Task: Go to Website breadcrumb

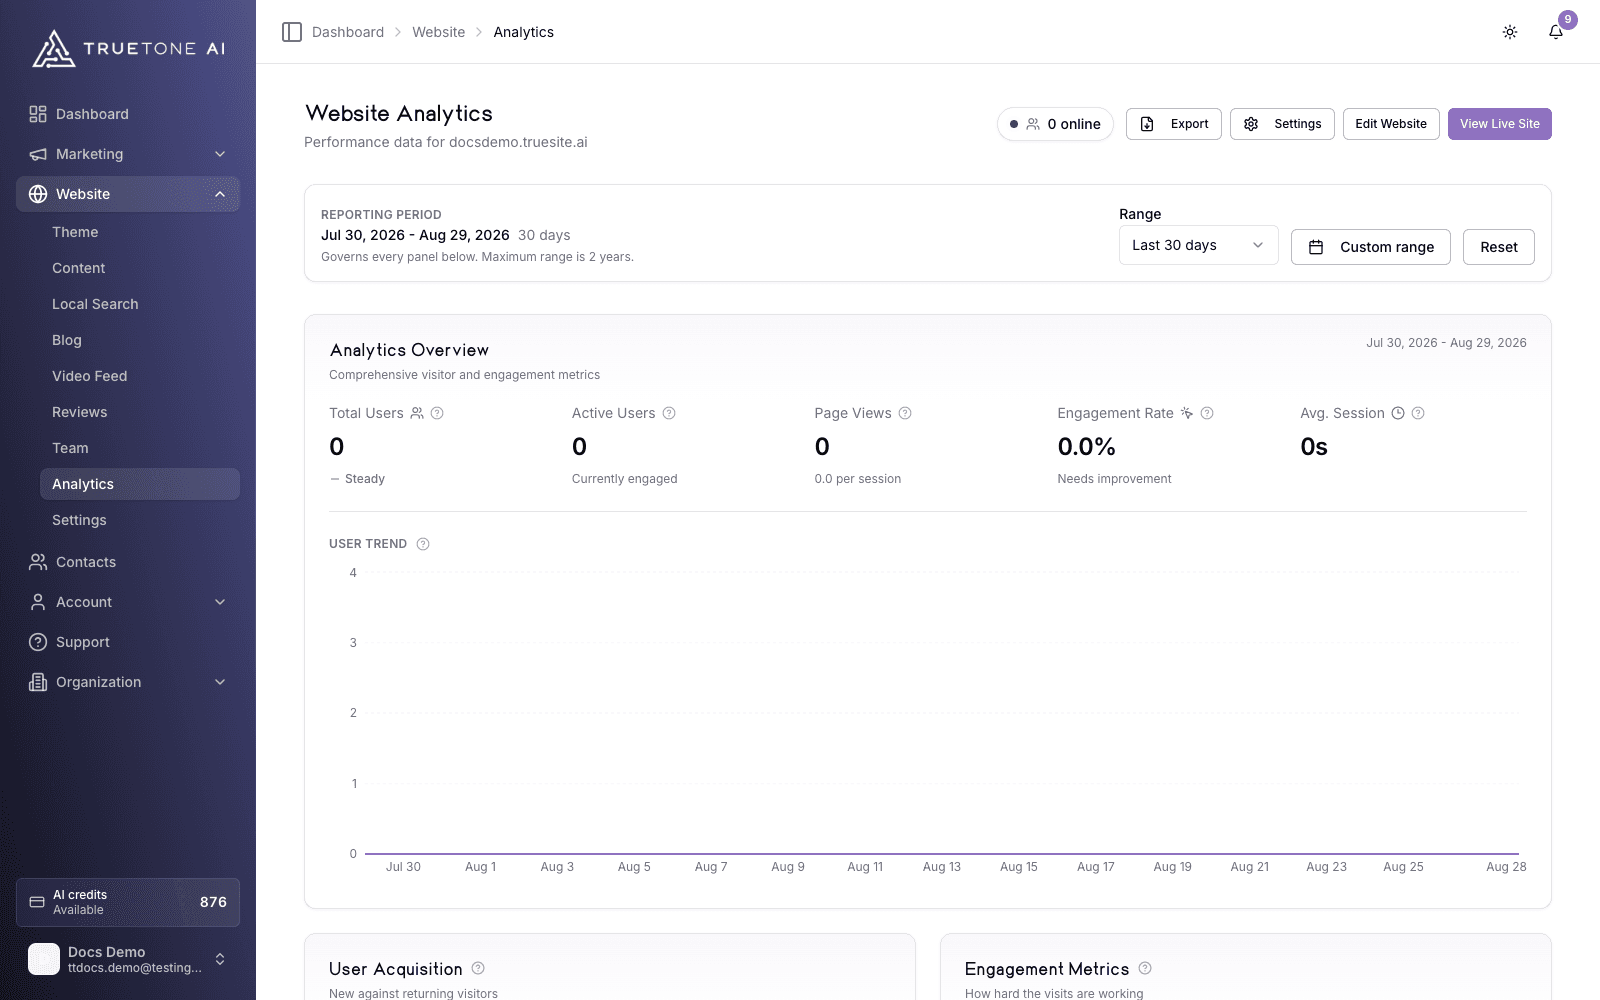Action: click(439, 32)
